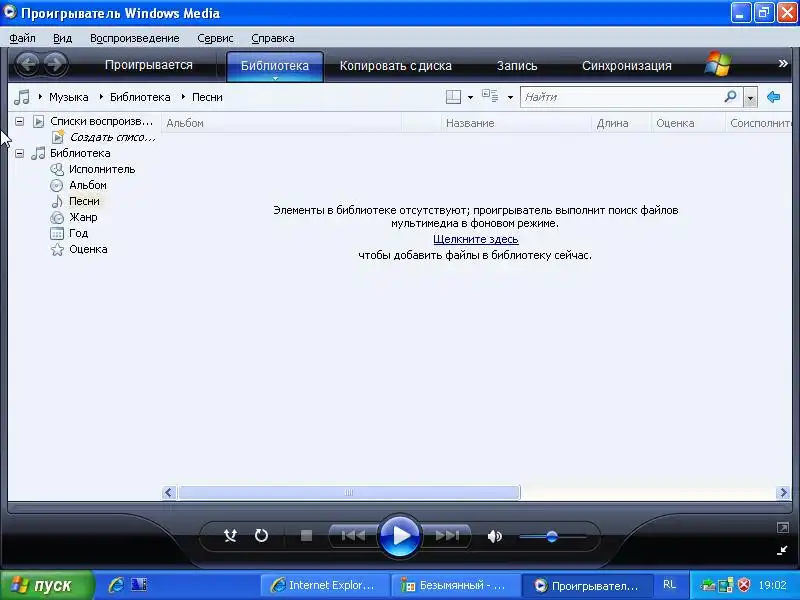Open search options dropdown arrow

[750, 97]
